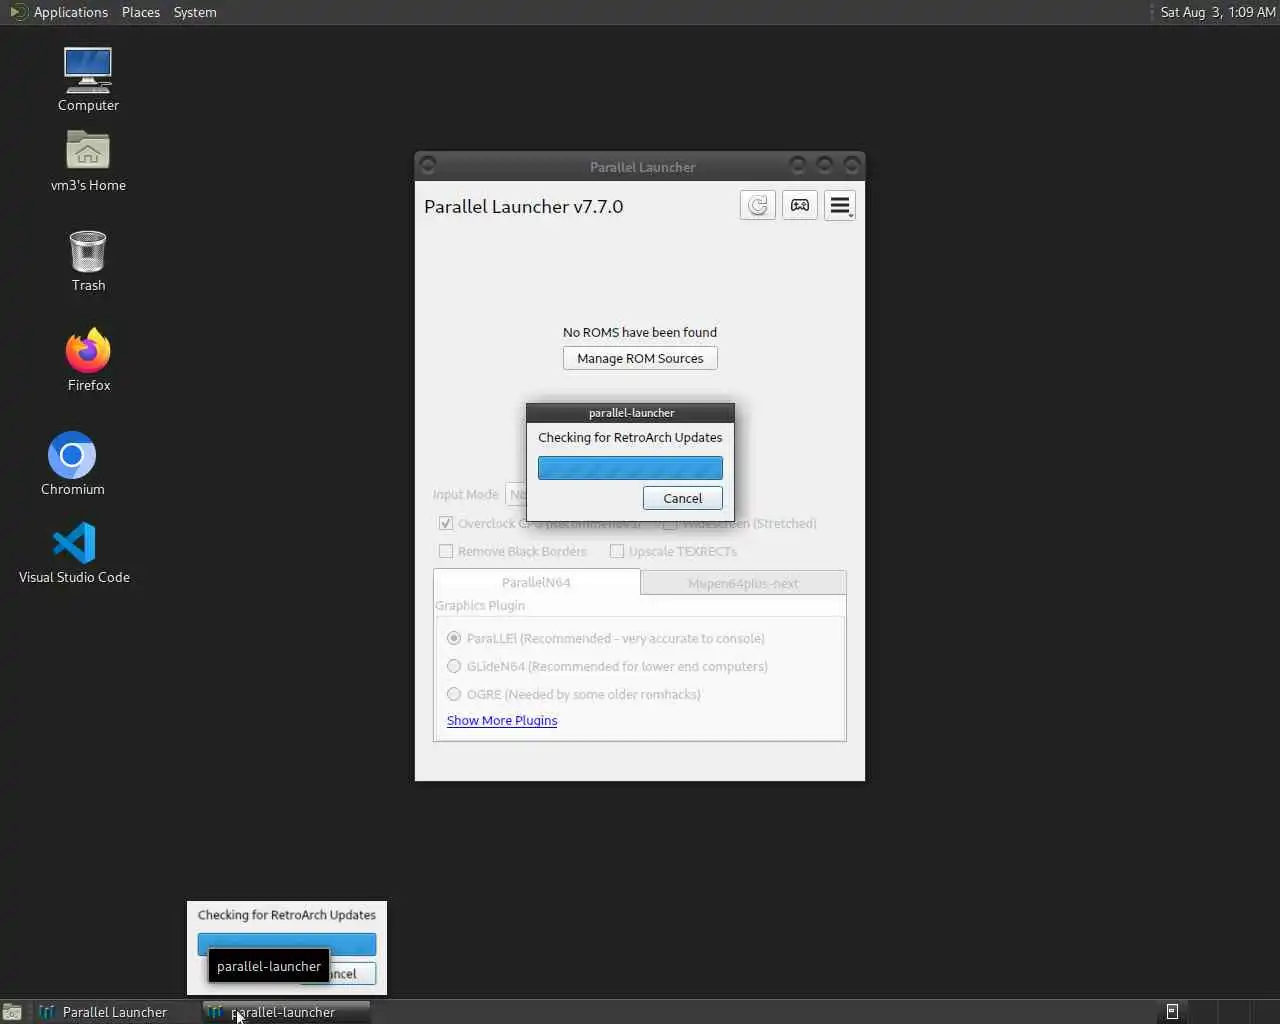Select GLideN64 graphics plugin radio
This screenshot has height=1024, width=1280.
[454, 666]
